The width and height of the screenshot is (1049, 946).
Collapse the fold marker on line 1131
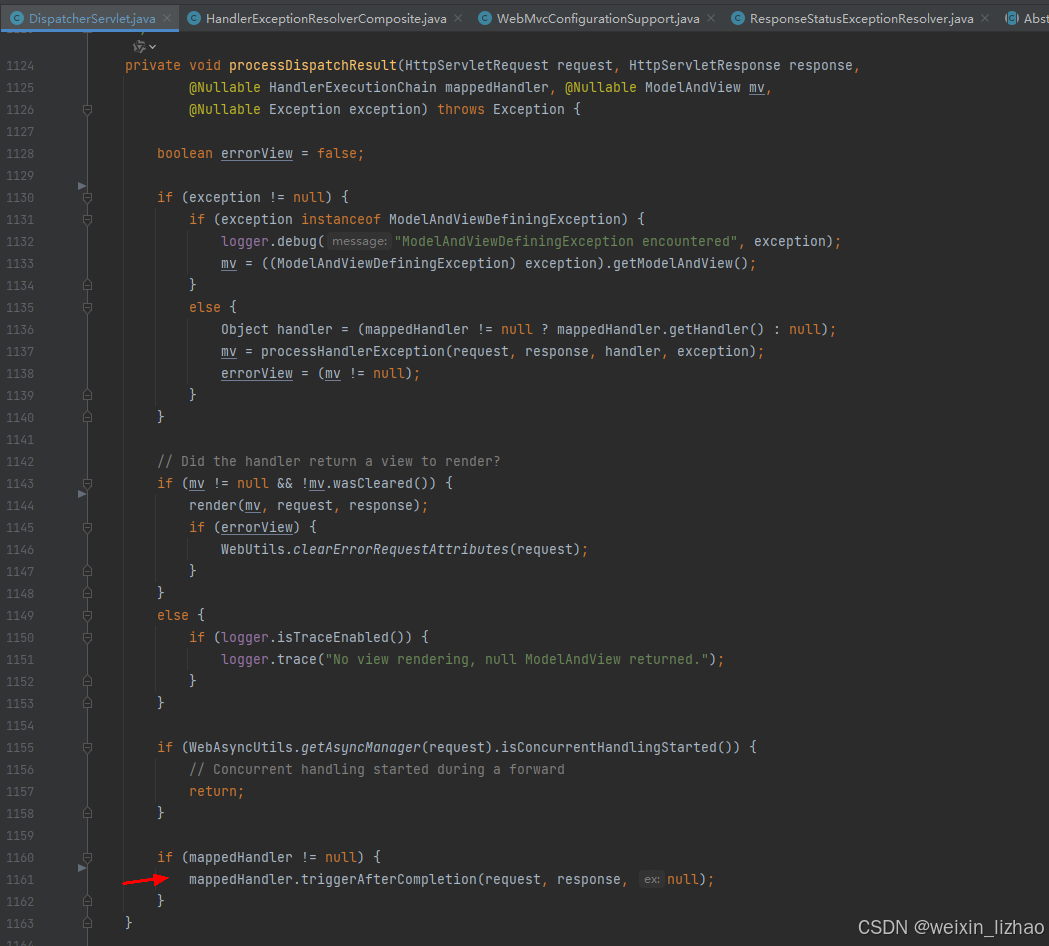click(87, 219)
